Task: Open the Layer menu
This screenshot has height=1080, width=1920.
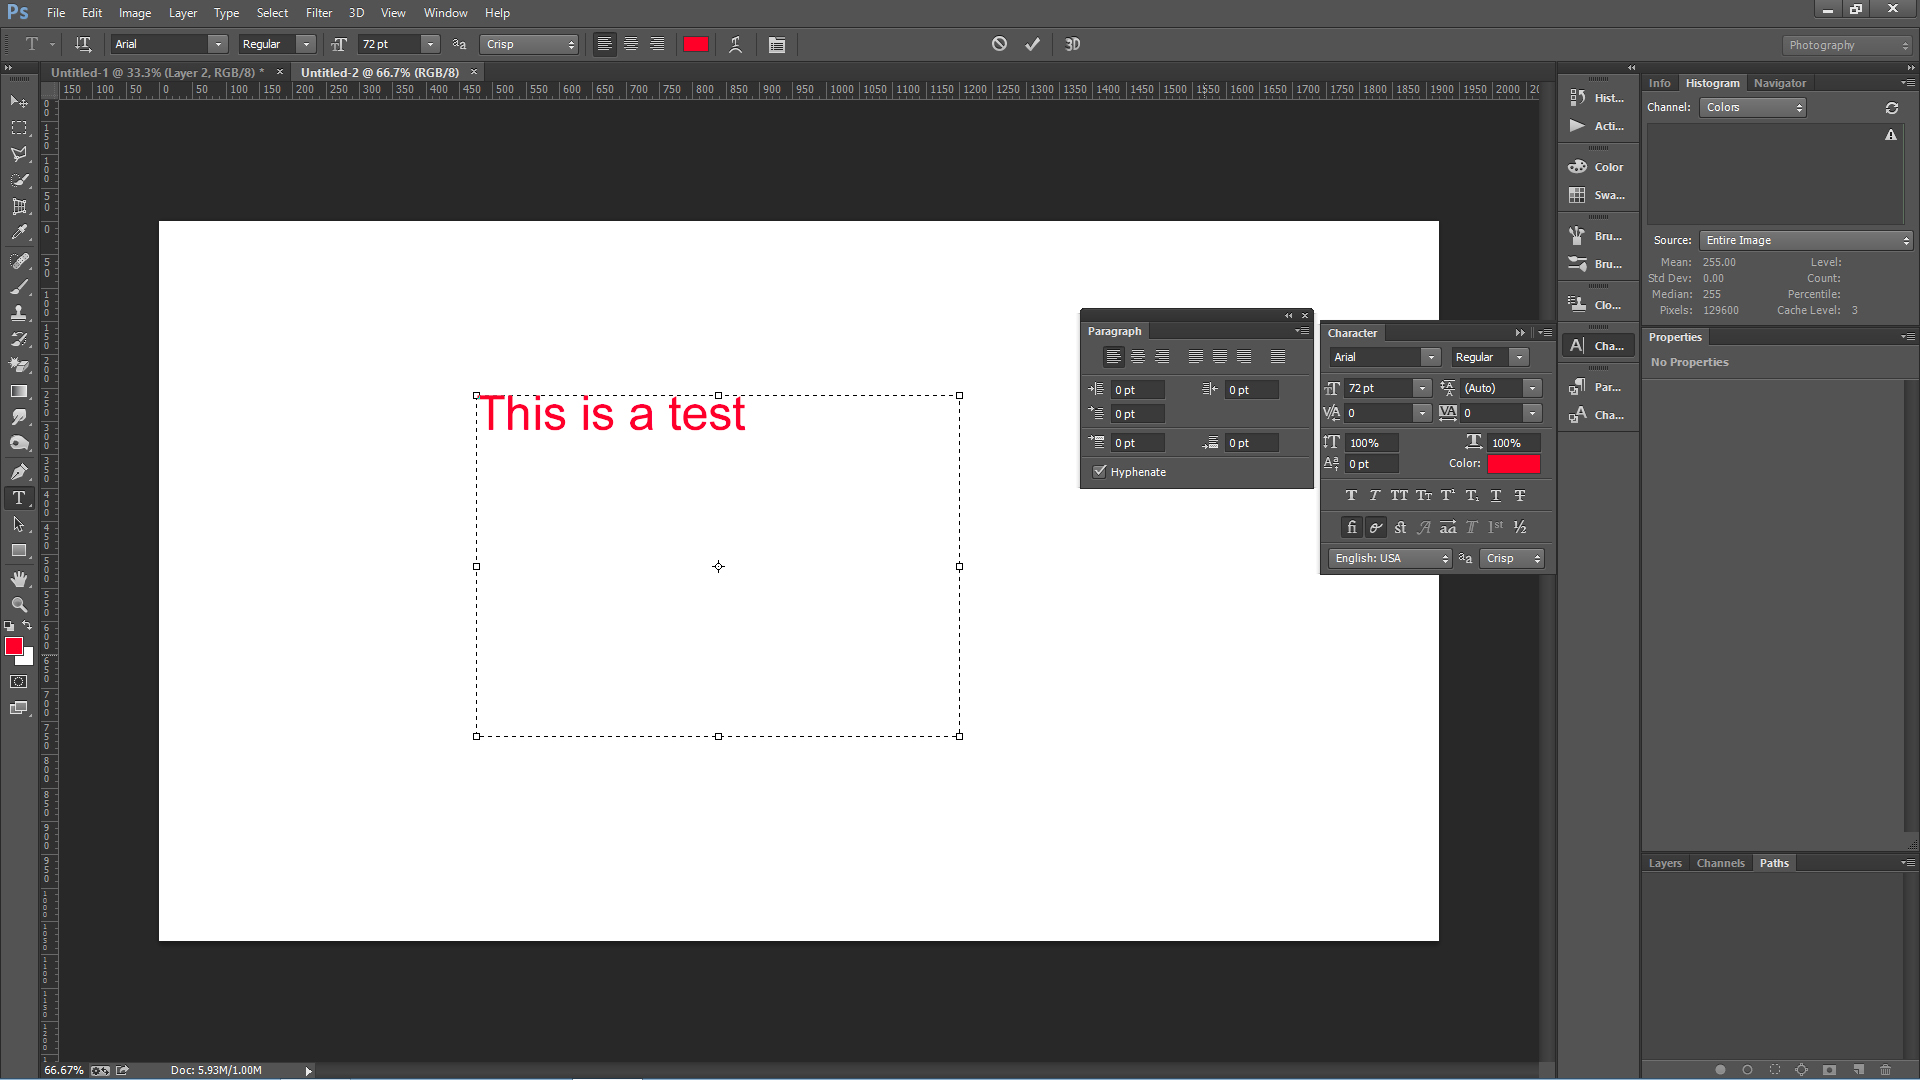Action: tap(182, 13)
